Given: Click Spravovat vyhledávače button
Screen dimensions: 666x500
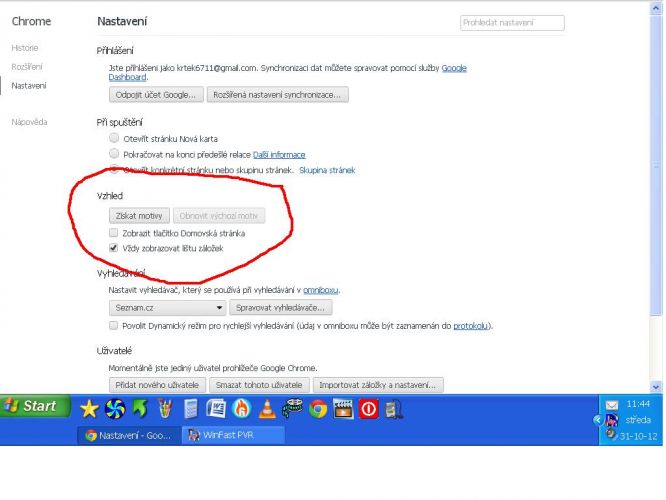Looking at the screenshot, I should (x=280, y=308).
